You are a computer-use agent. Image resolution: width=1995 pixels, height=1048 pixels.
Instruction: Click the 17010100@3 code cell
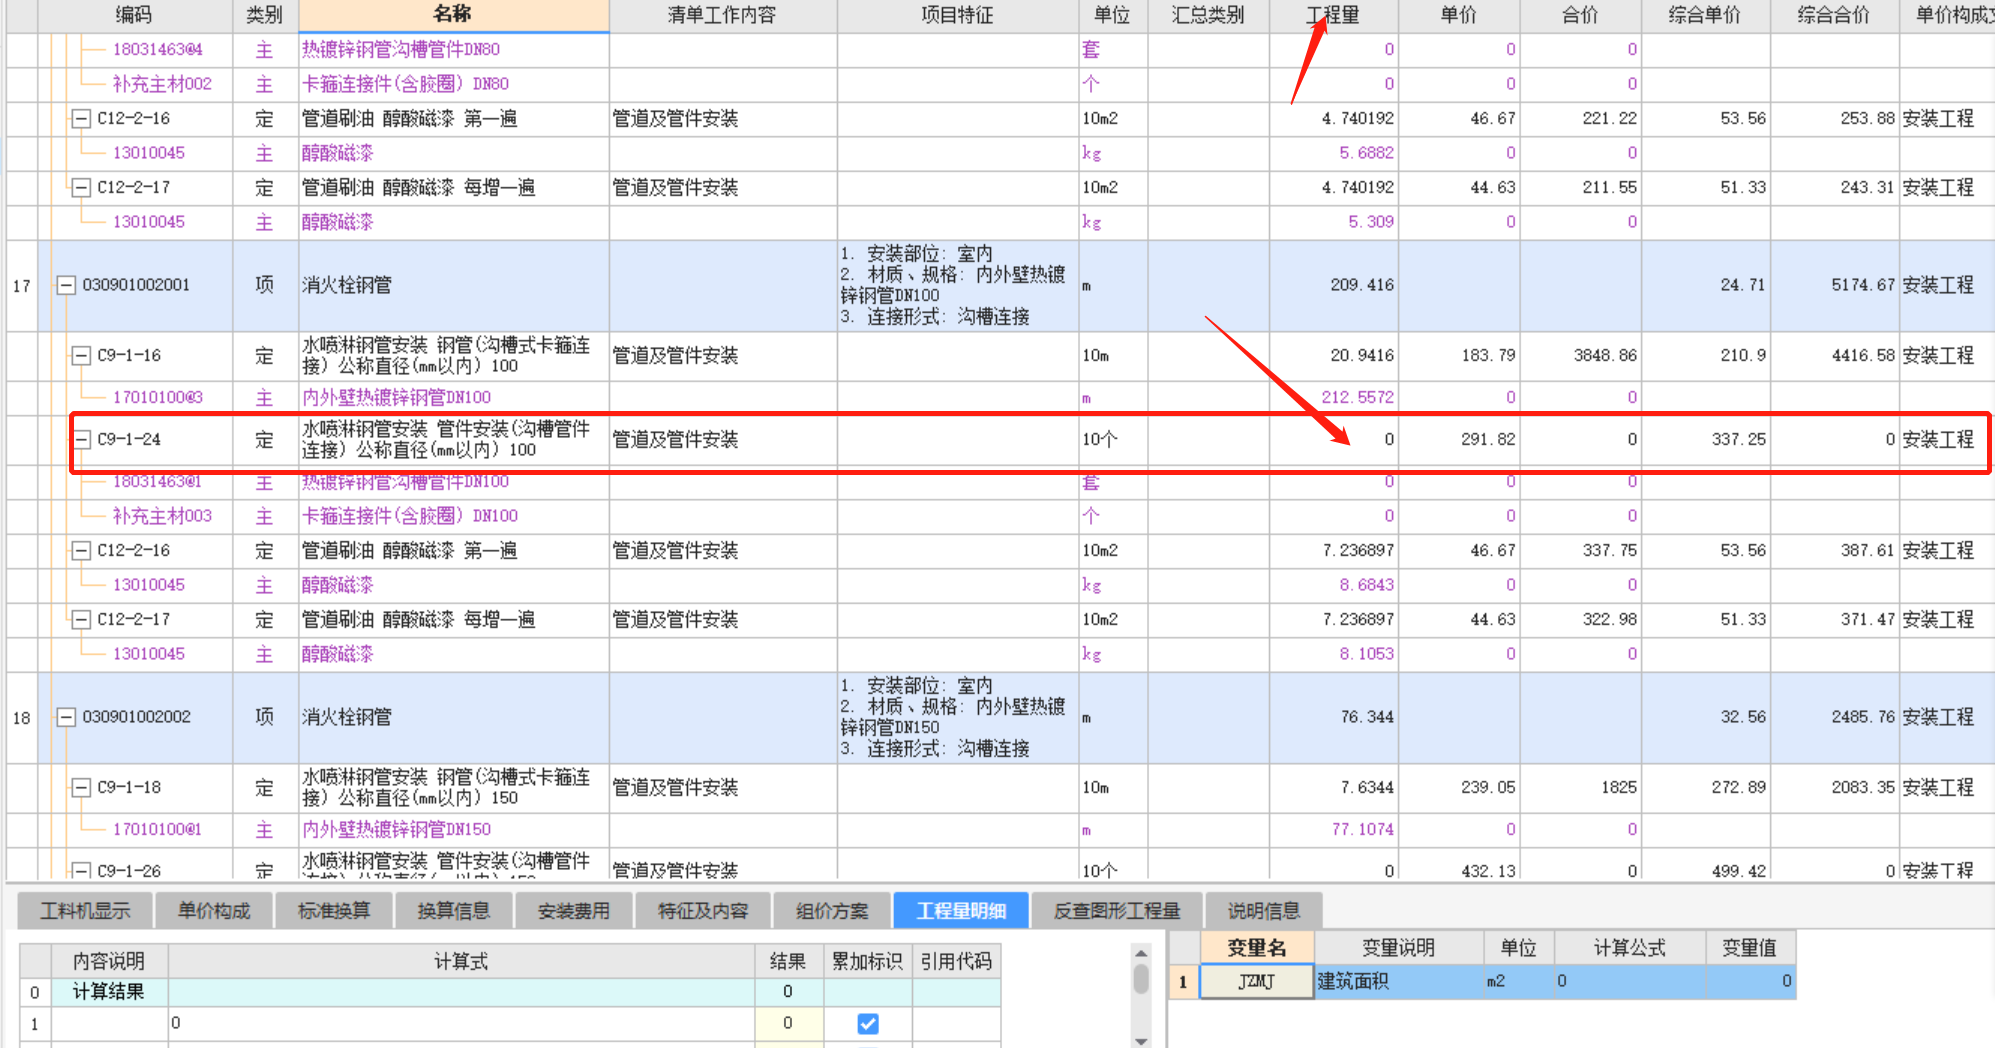click(x=158, y=398)
